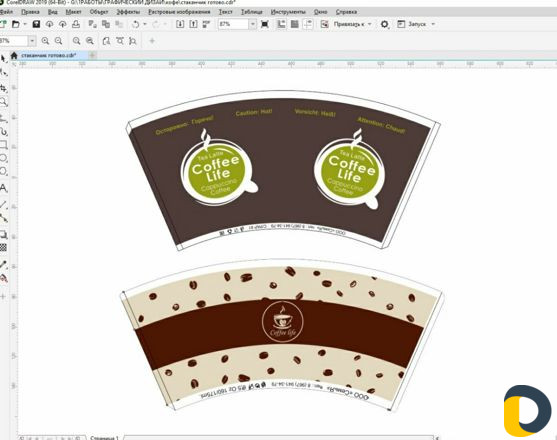
Task: Click the Import icon
Action: coord(180,24)
